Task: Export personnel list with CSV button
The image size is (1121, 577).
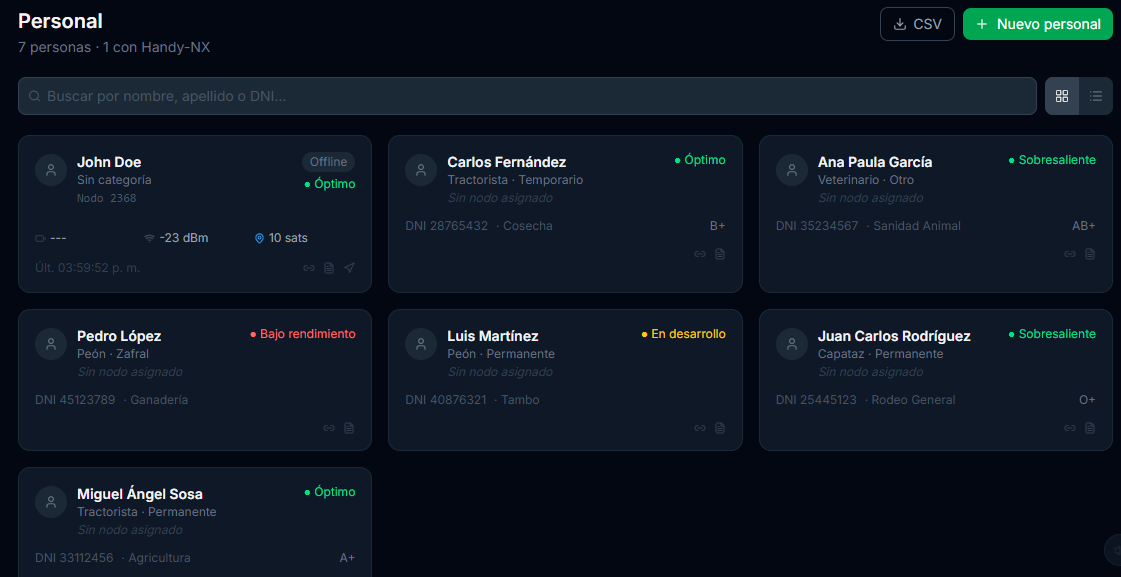Action: pyautogui.click(x=917, y=24)
